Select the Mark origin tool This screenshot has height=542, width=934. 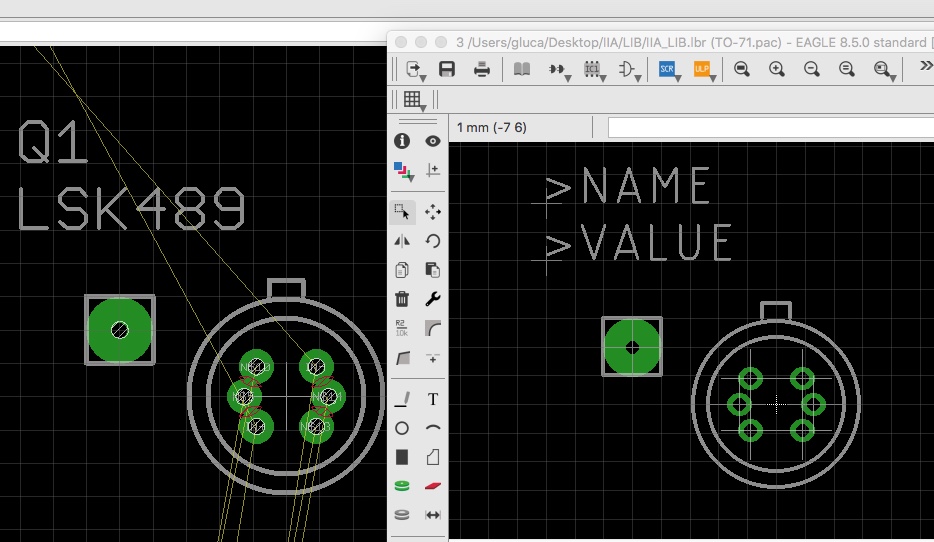(433, 171)
